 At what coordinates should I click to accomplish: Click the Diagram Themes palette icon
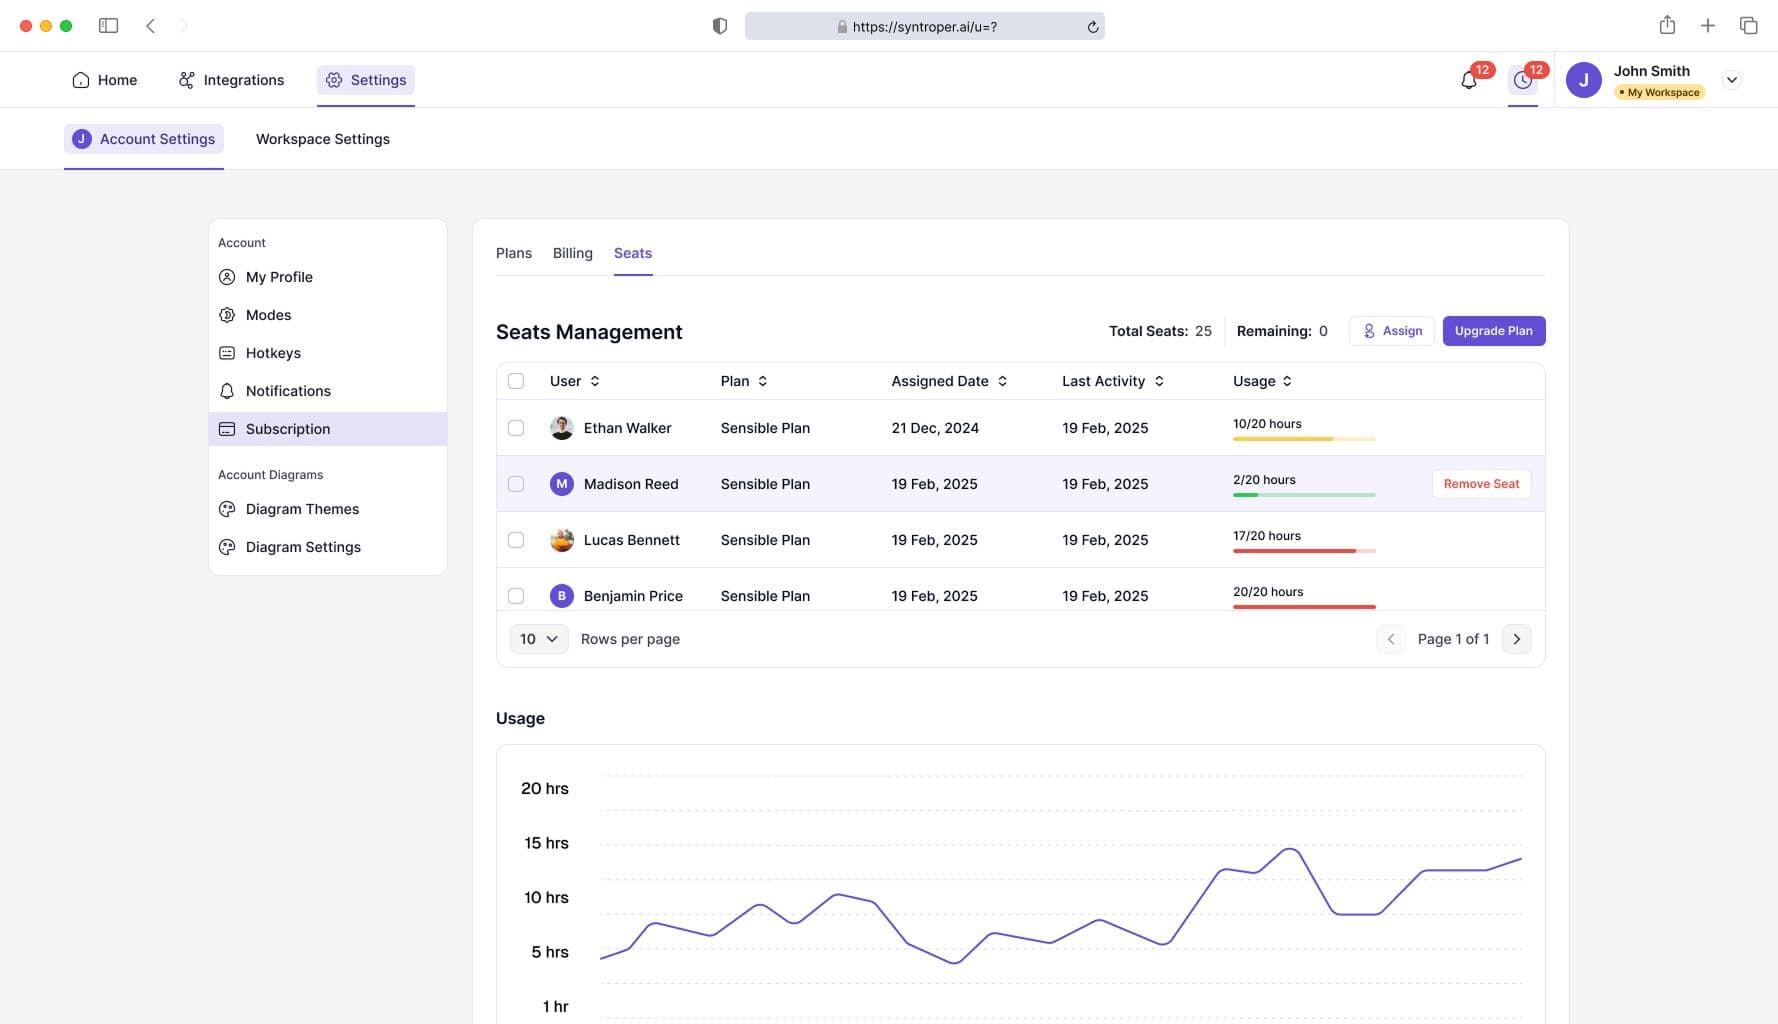point(227,509)
